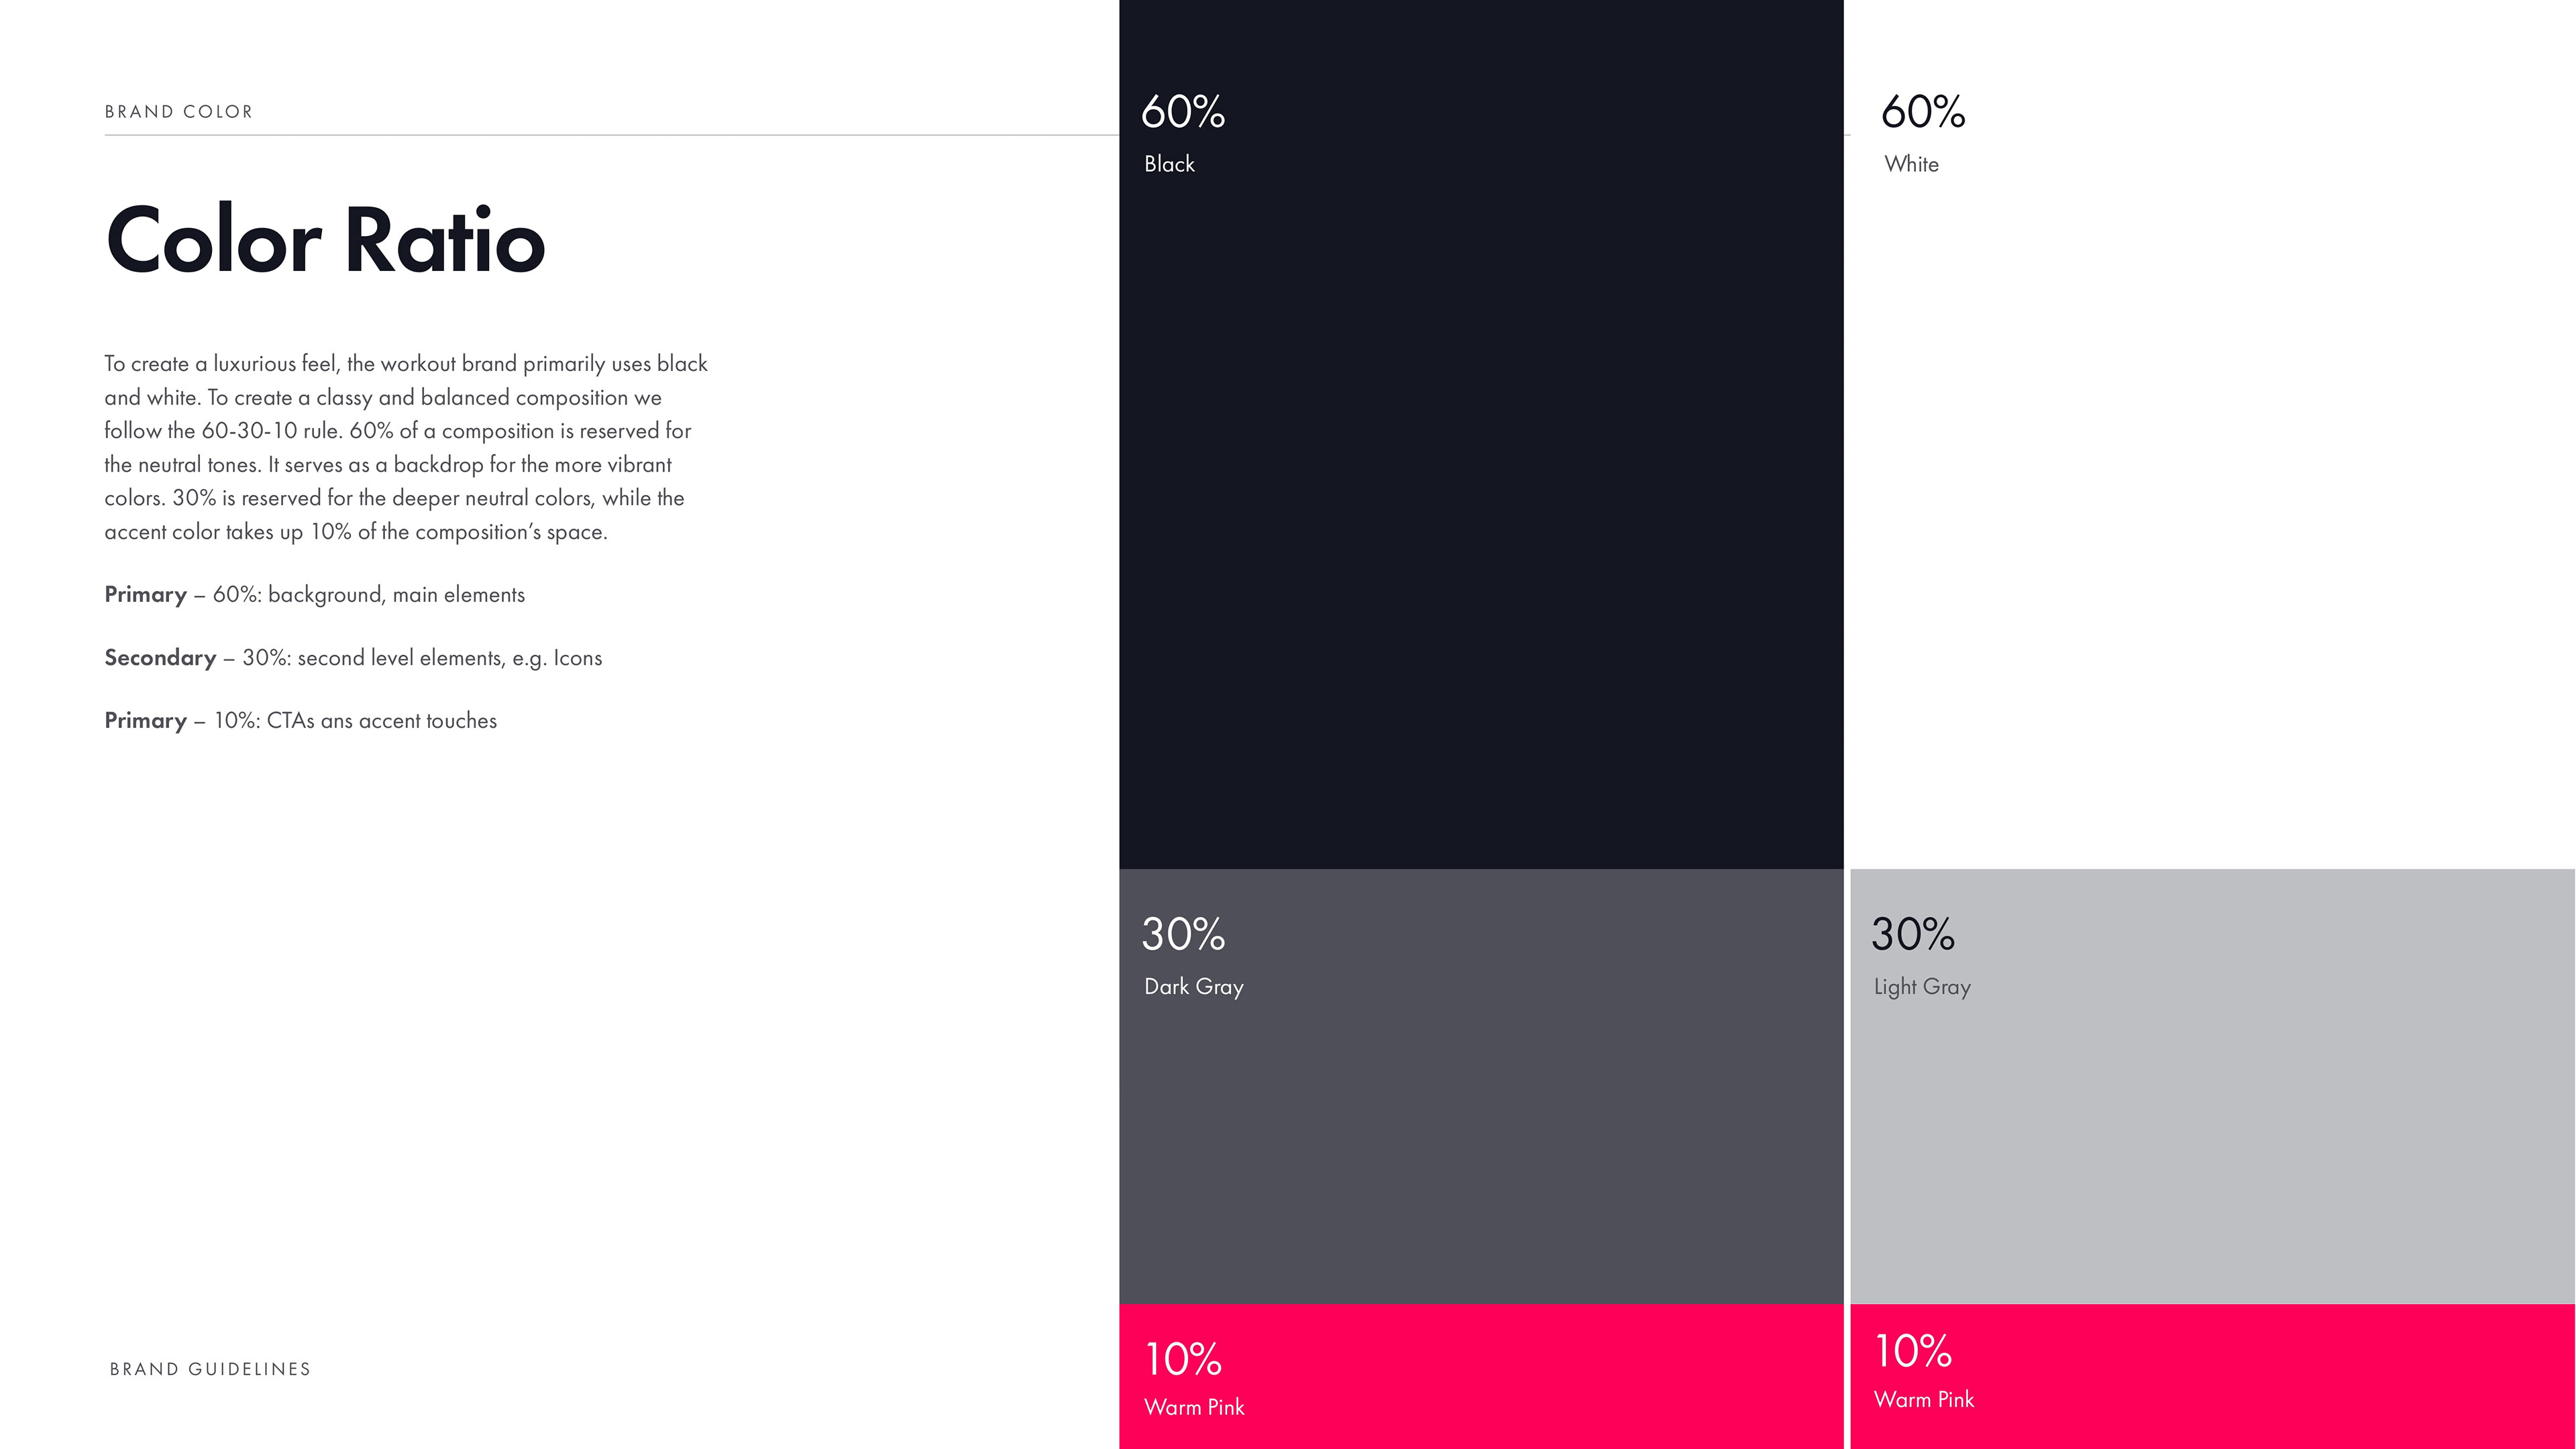Select the Color Ratio title
Screen dimensions: 2576x1449
click(x=325, y=240)
